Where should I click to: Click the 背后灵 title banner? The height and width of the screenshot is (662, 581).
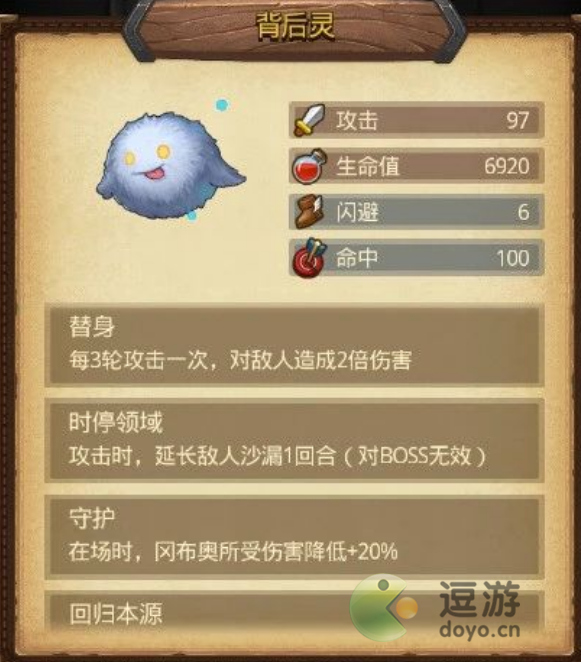[295, 26]
